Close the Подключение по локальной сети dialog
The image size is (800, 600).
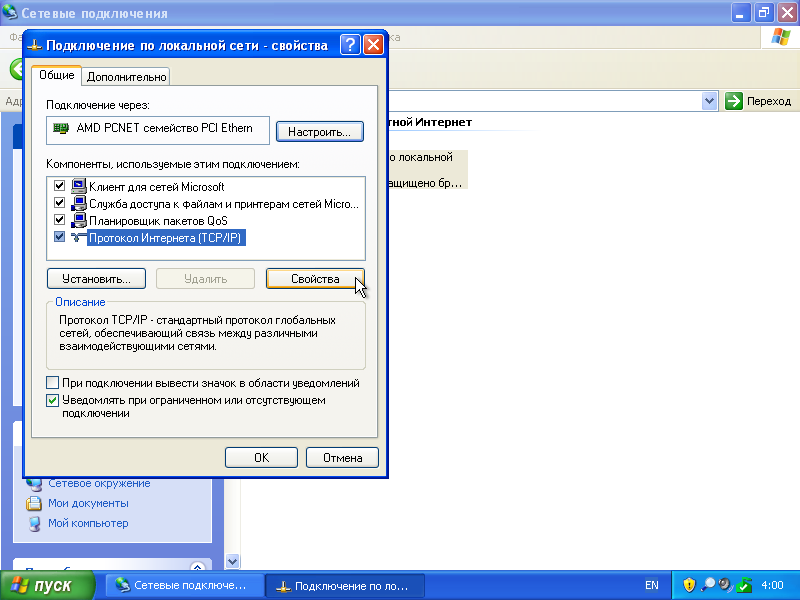[x=373, y=45]
